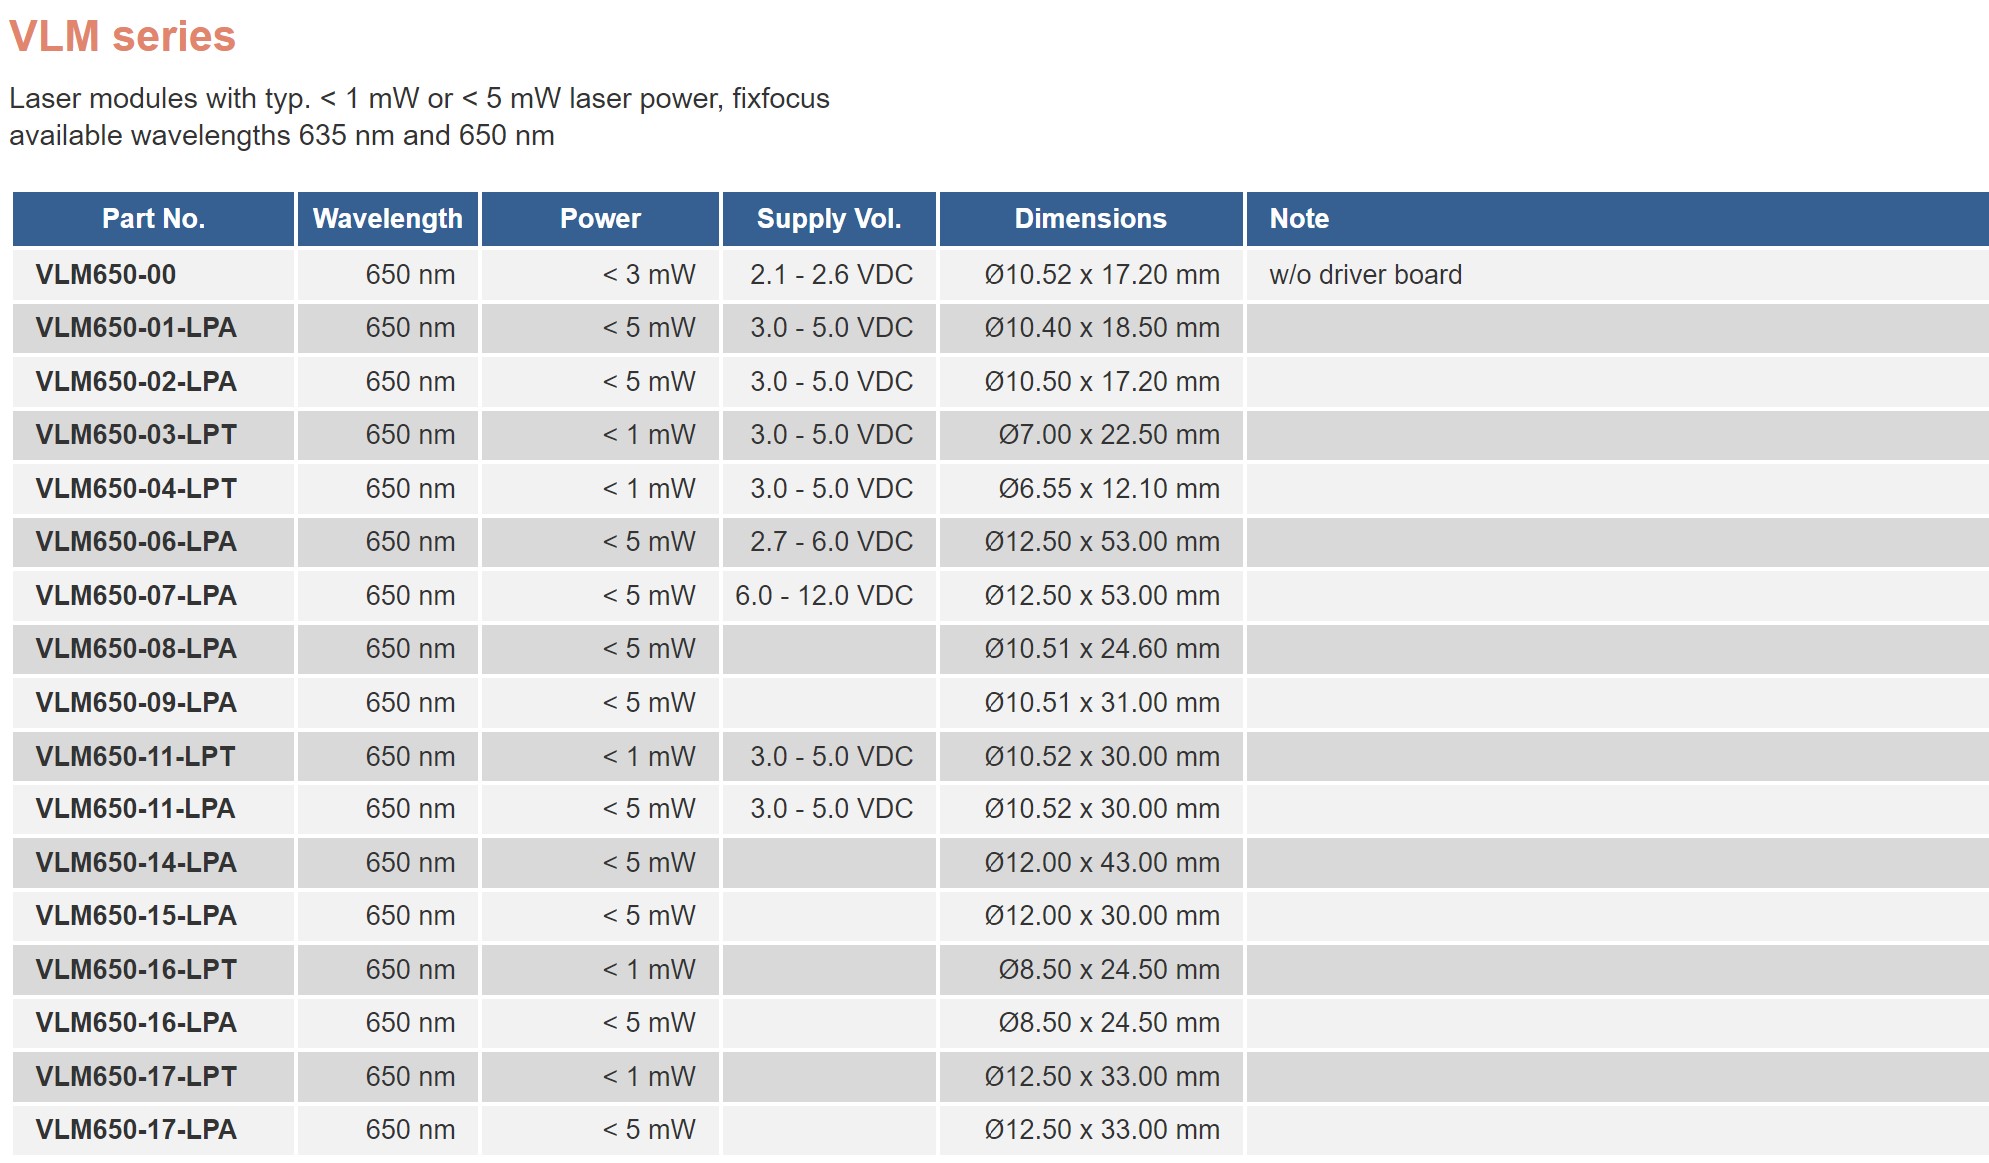Select part number VLM650-01-LPA
The height and width of the screenshot is (1163, 1989).
point(136,328)
